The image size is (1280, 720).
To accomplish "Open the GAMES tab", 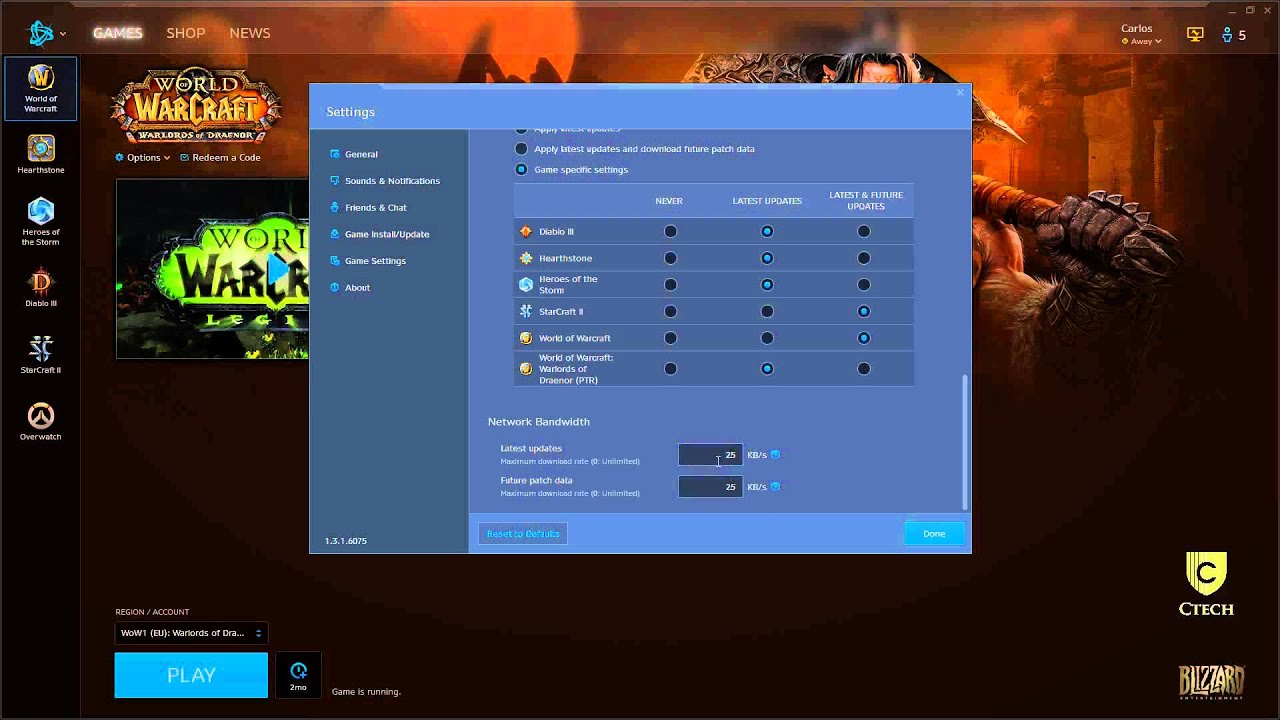I will pos(118,33).
